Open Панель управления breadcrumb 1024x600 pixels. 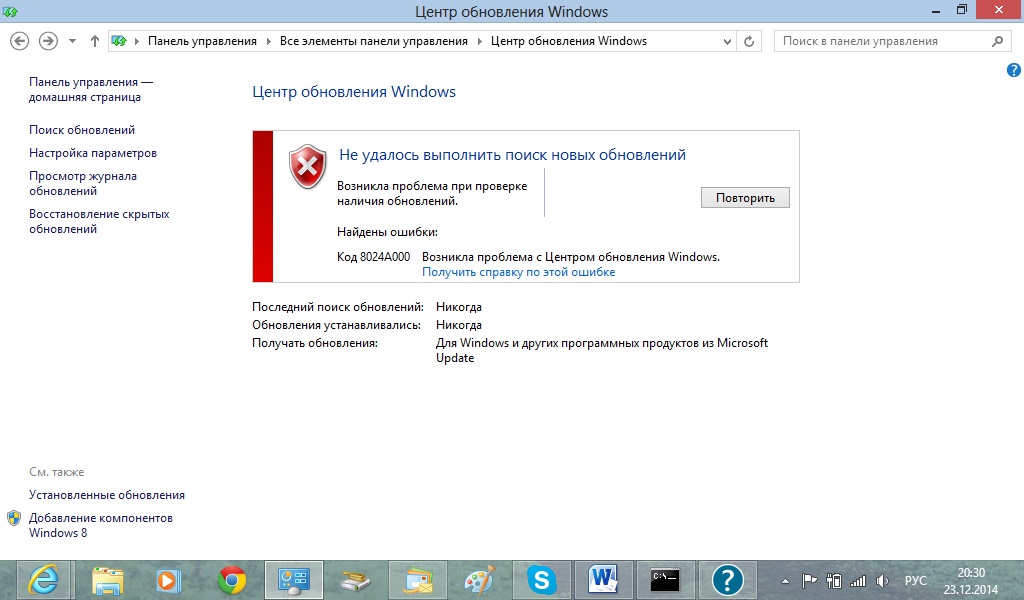point(202,41)
